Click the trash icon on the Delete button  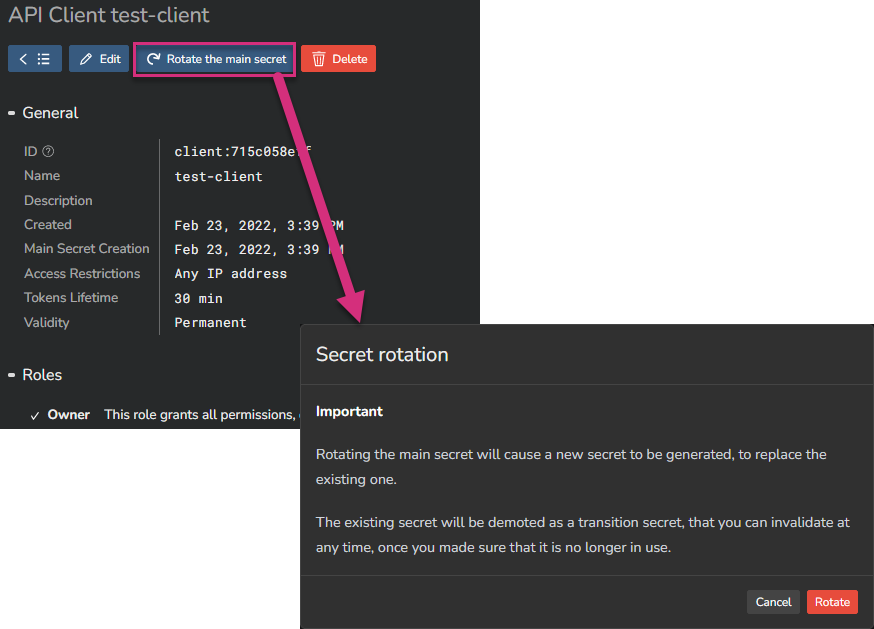(319, 58)
